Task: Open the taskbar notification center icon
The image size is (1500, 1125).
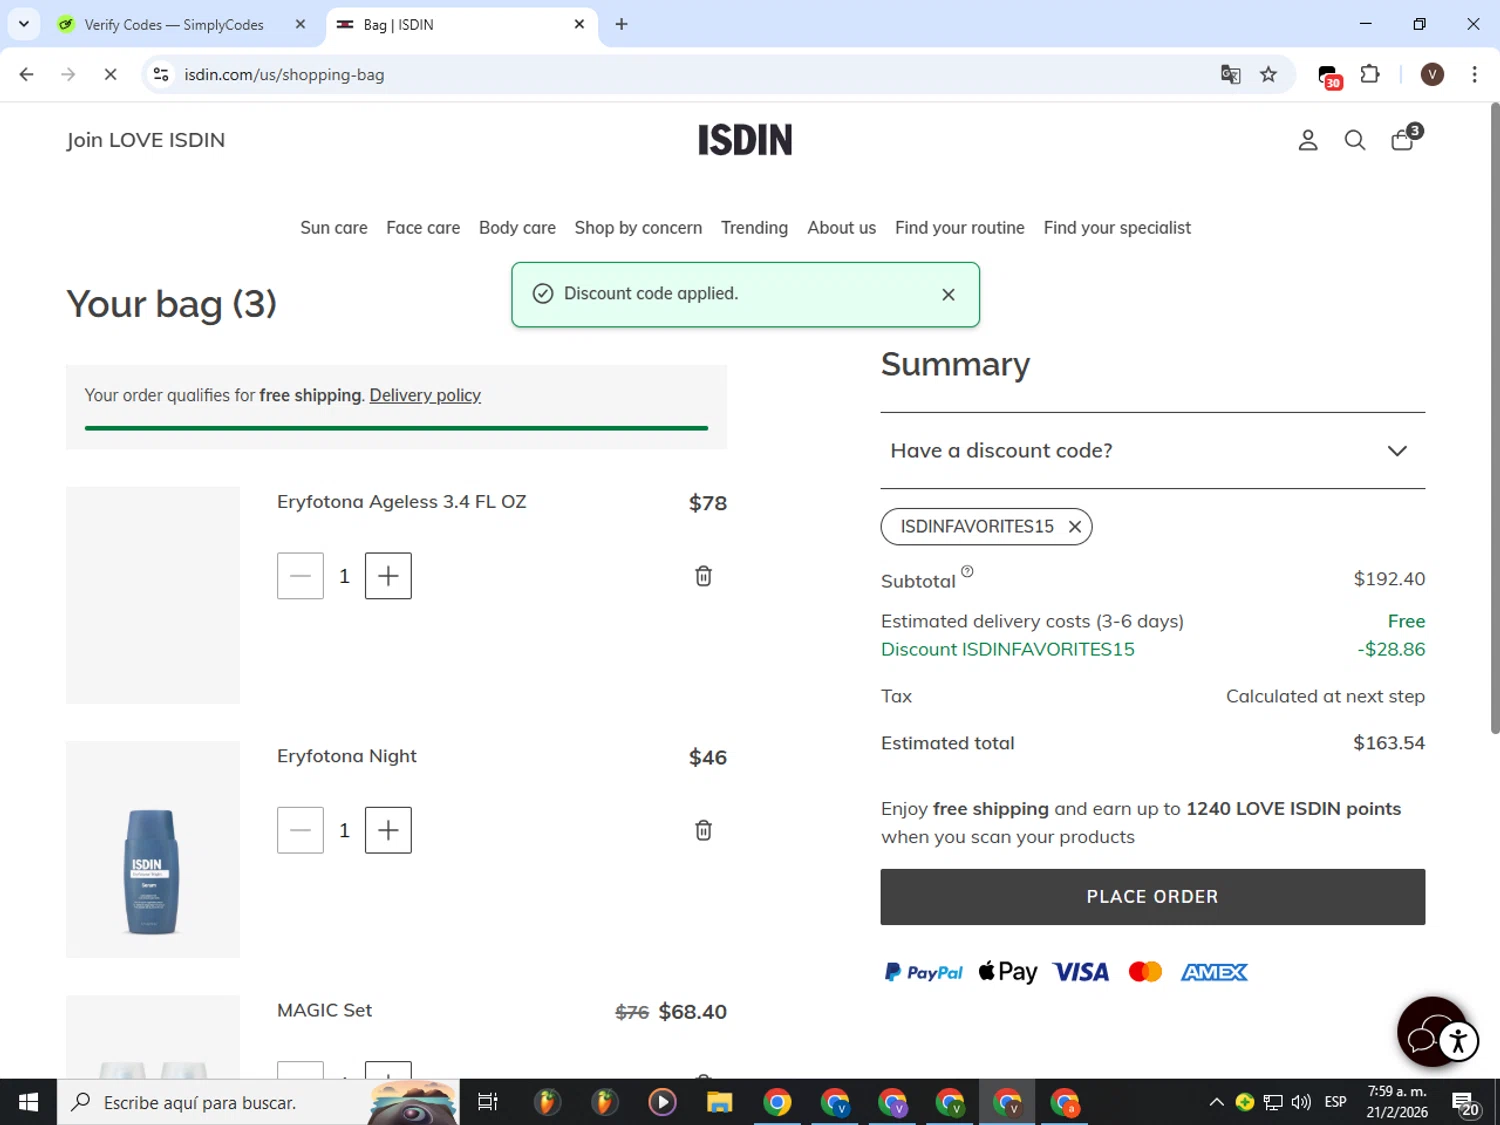Action: coord(1466,1104)
